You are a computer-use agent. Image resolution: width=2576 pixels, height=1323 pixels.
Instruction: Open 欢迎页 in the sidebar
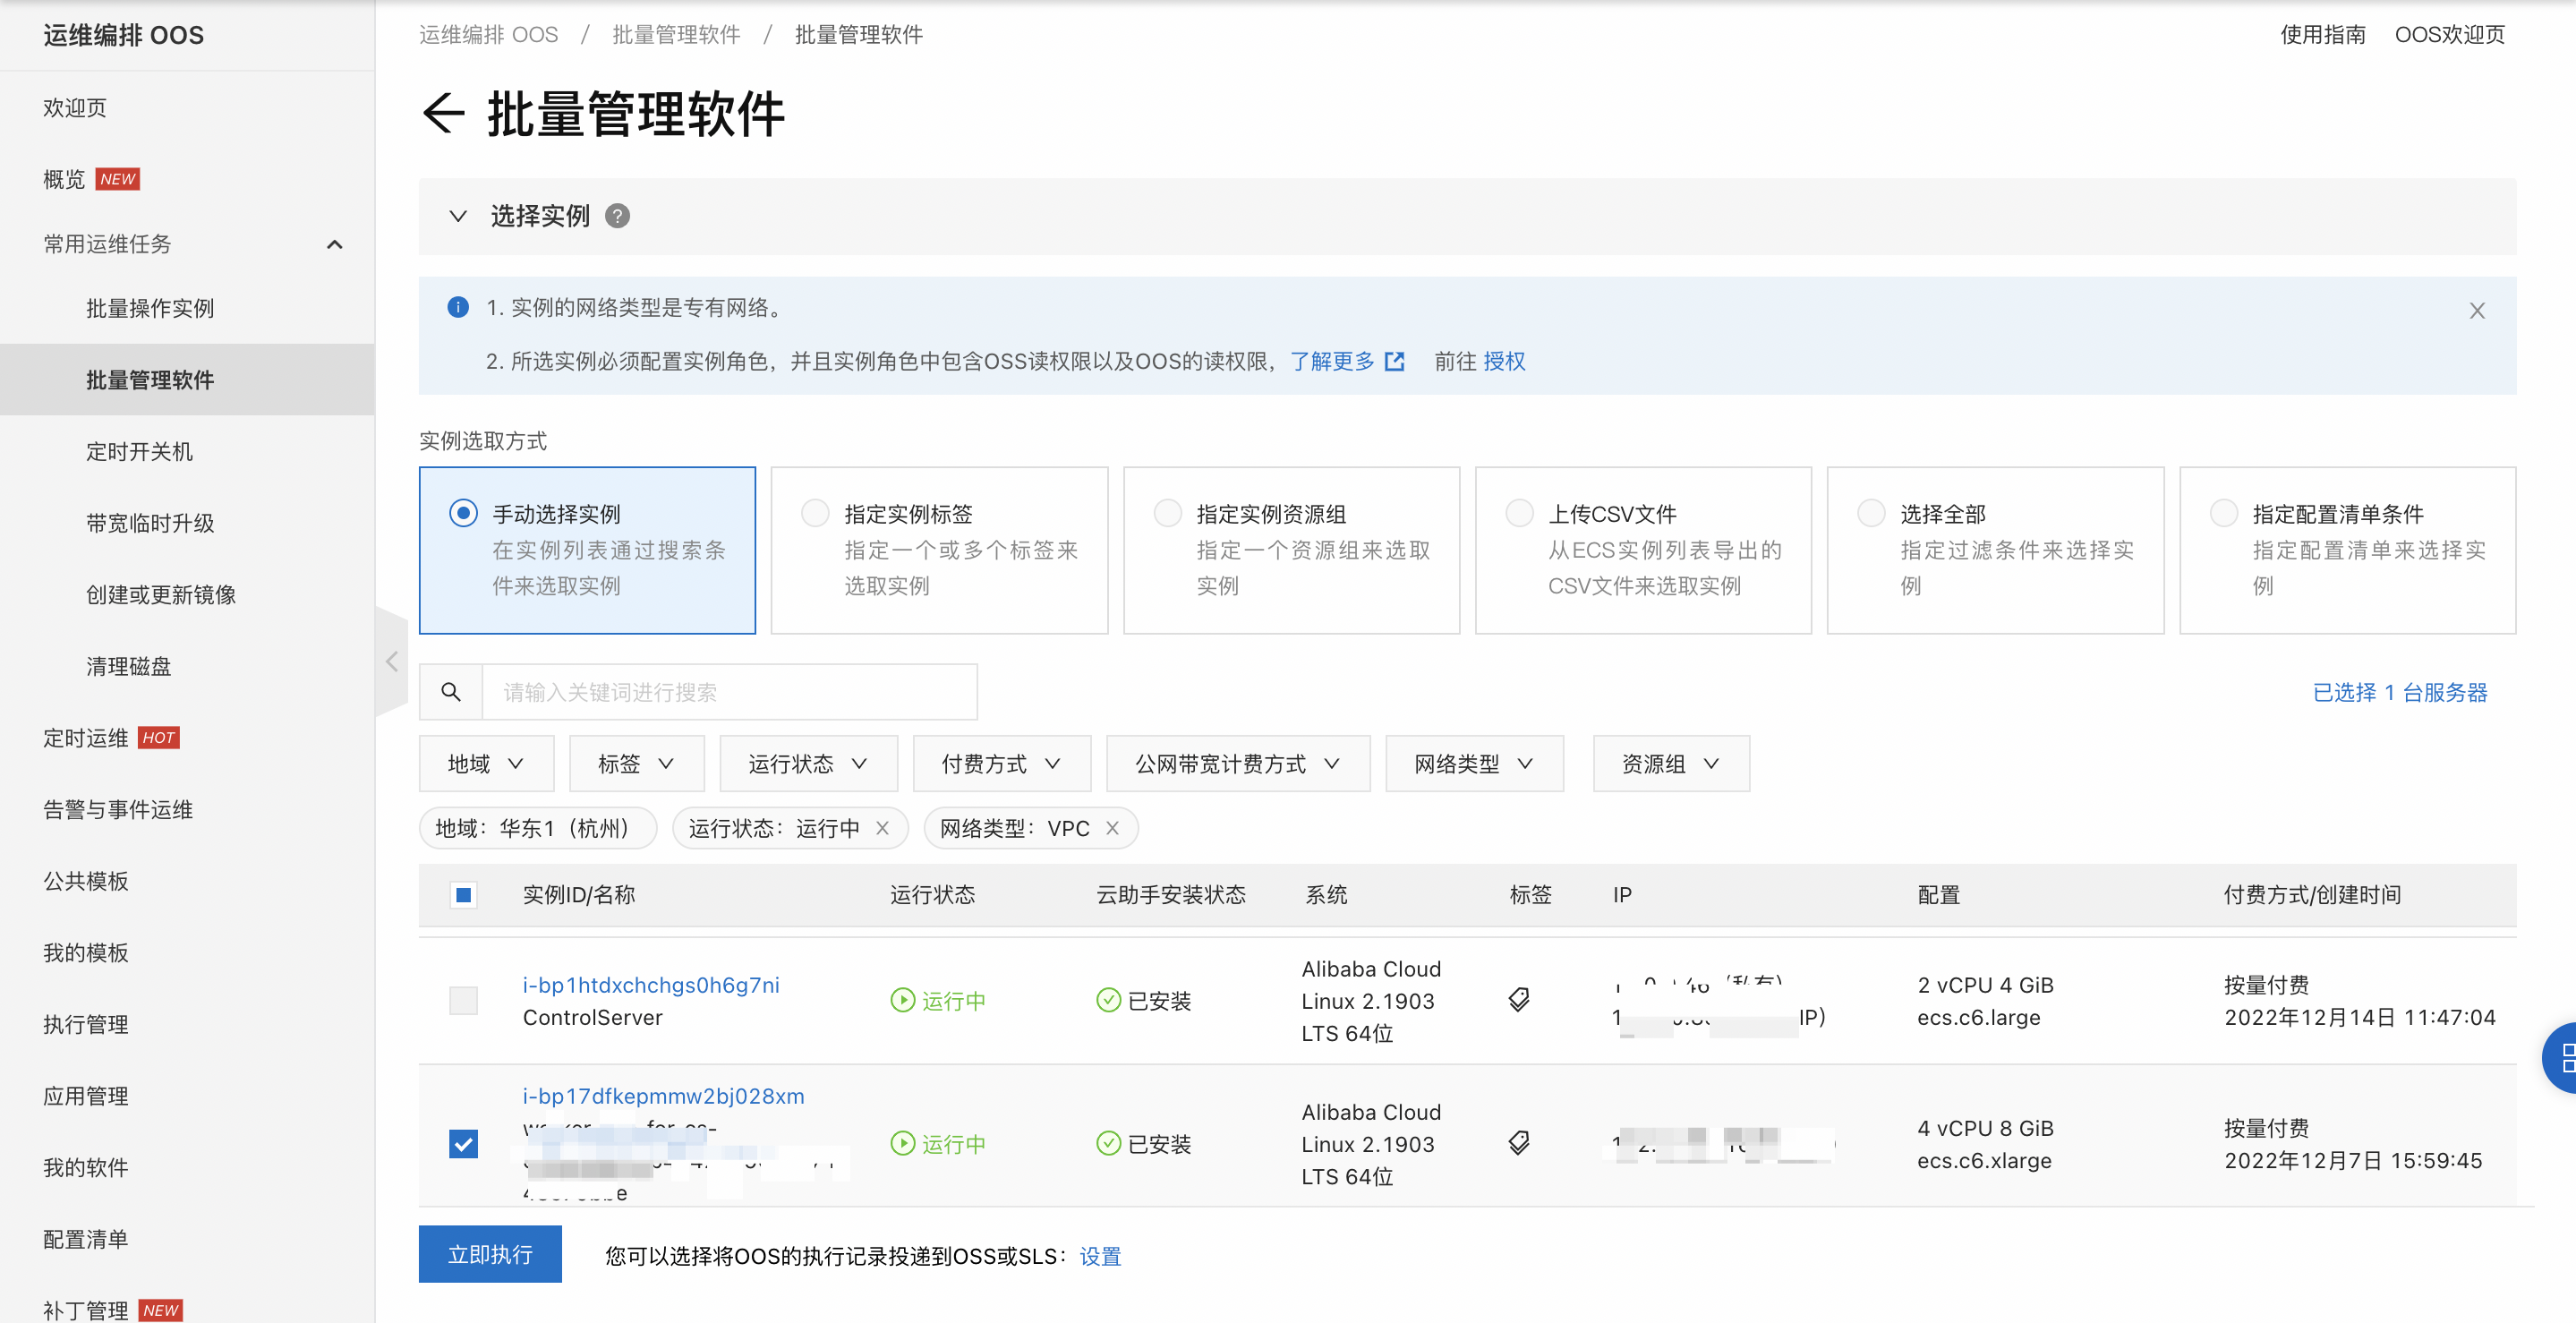[75, 108]
